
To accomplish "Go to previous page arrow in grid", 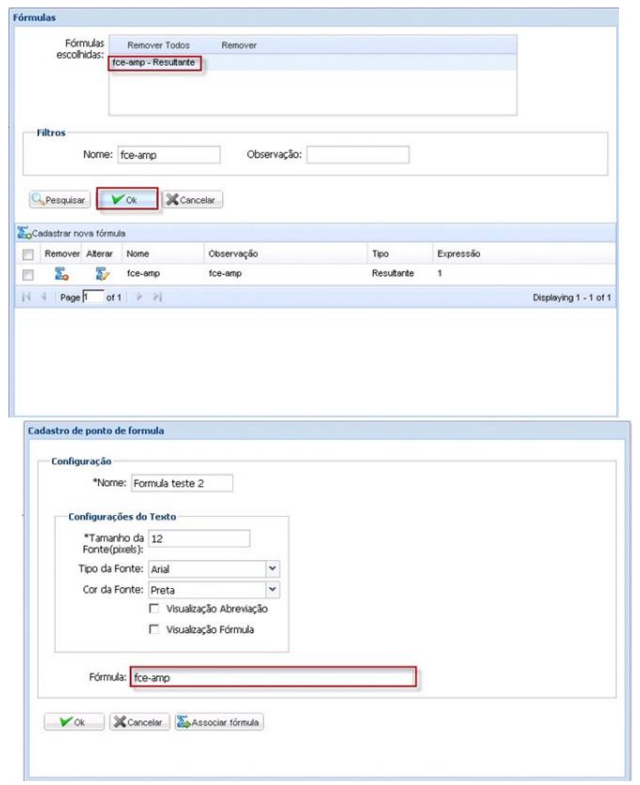I will (42, 298).
